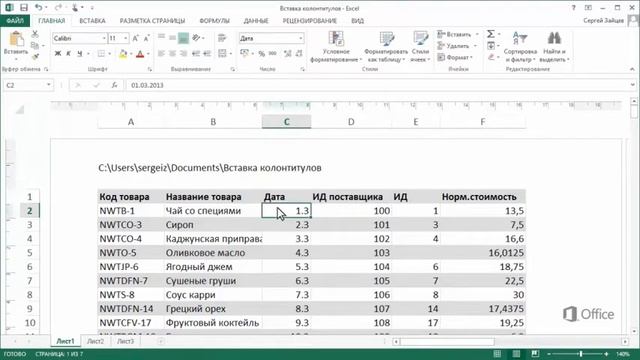This screenshot has height=360, width=640.
Task: Click the decrease decimal icon
Action: tap(299, 53)
